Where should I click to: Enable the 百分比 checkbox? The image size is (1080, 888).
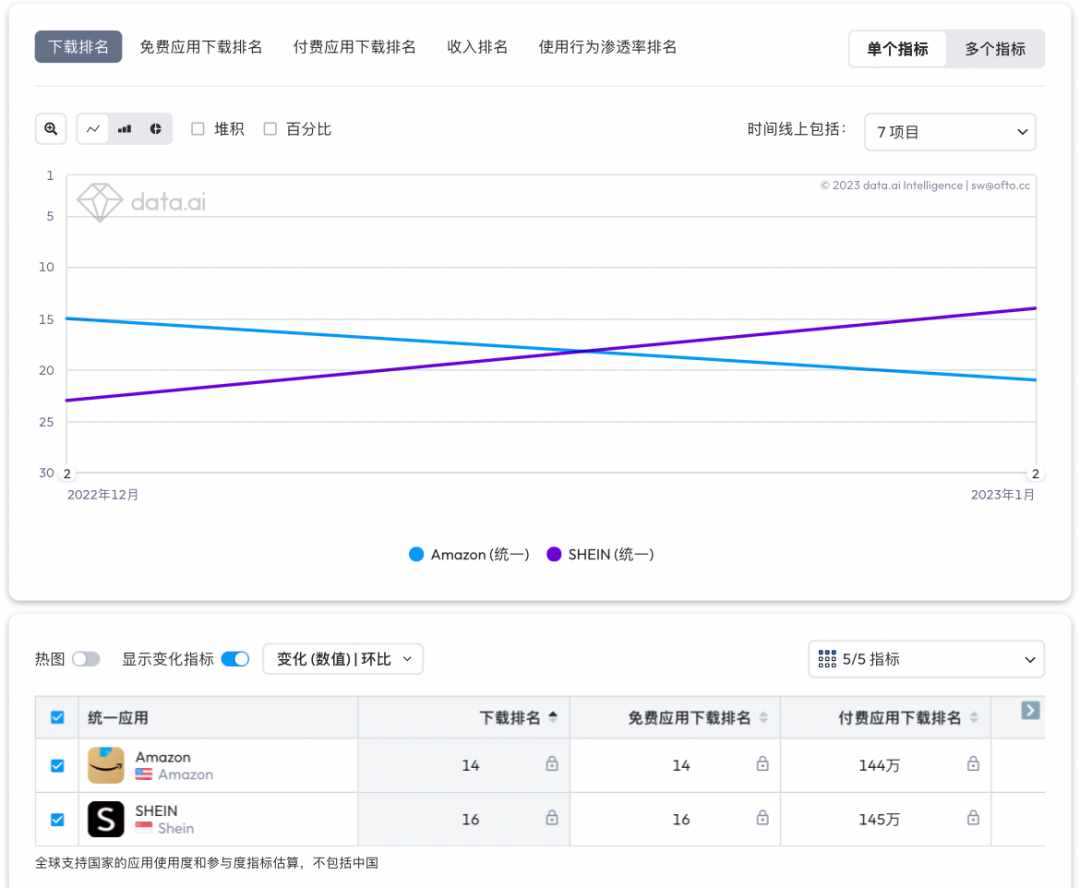coord(271,129)
